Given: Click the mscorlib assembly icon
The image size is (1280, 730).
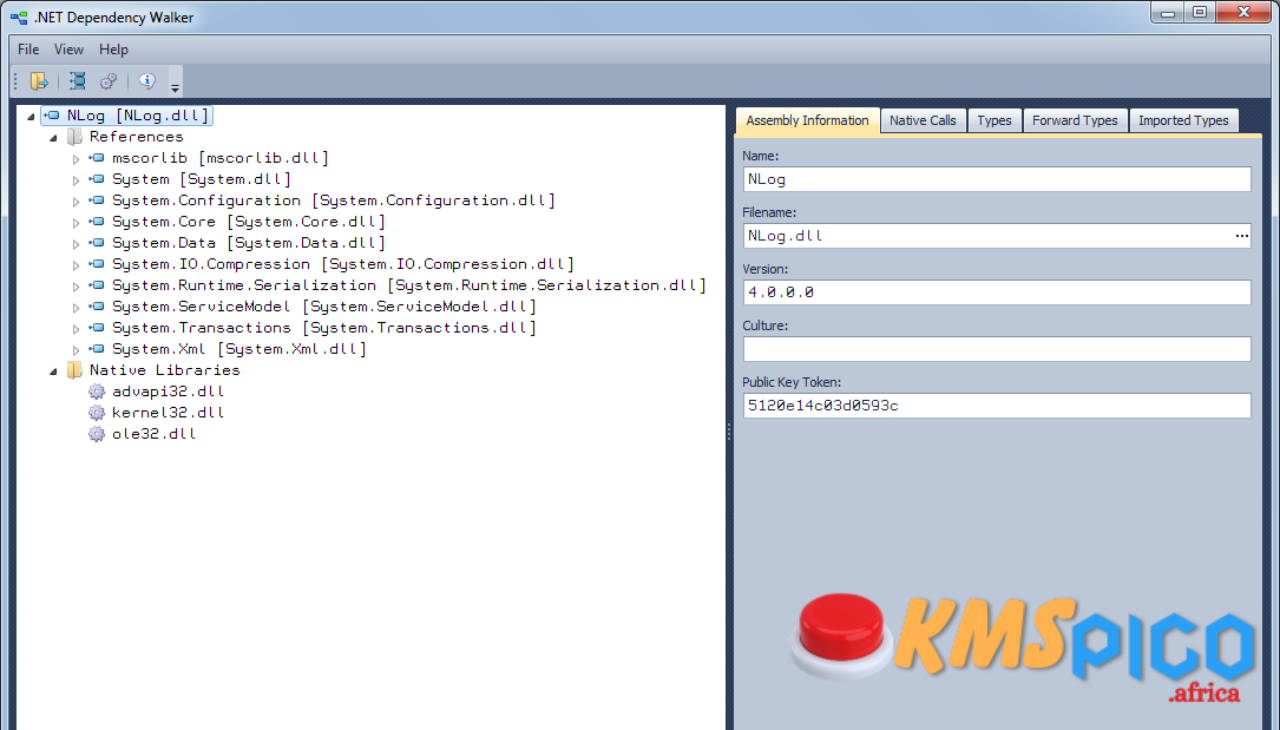Looking at the screenshot, I should pos(96,158).
